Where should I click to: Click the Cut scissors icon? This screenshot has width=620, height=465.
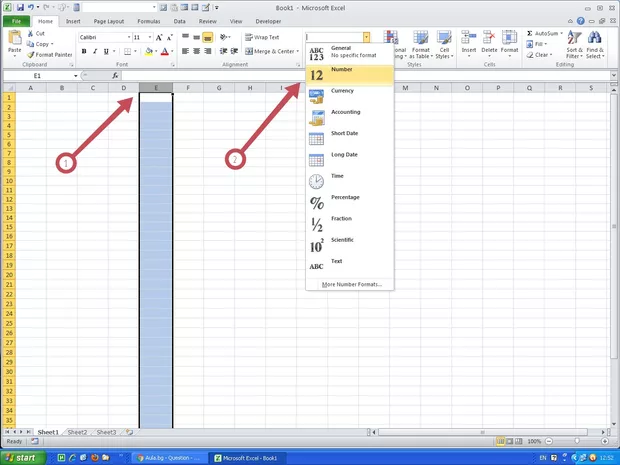(30, 34)
